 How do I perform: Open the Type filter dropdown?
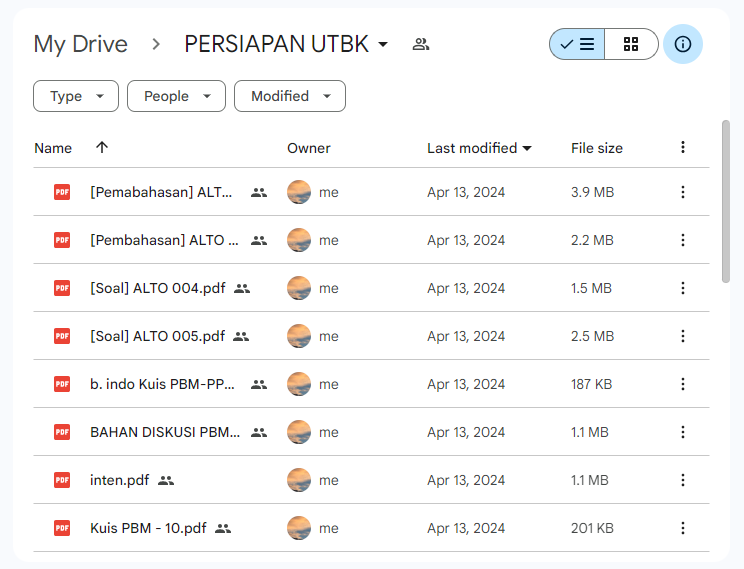pos(76,96)
